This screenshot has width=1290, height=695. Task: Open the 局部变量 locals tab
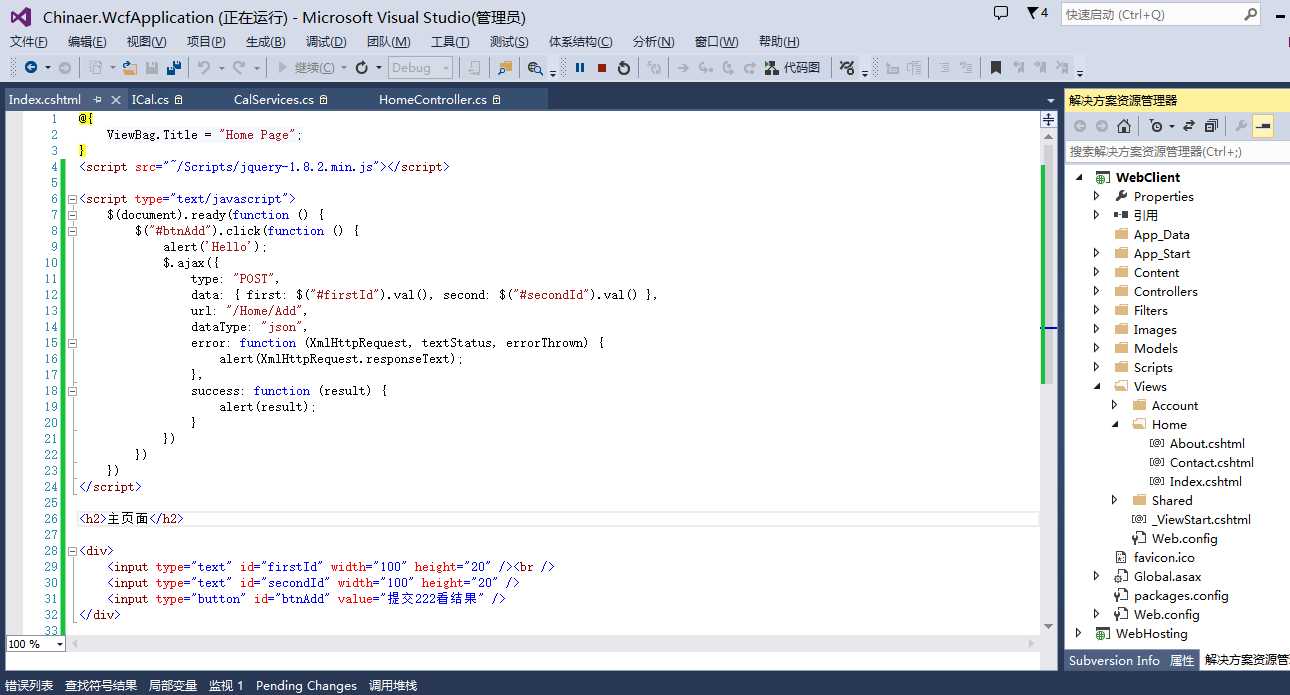point(173,685)
